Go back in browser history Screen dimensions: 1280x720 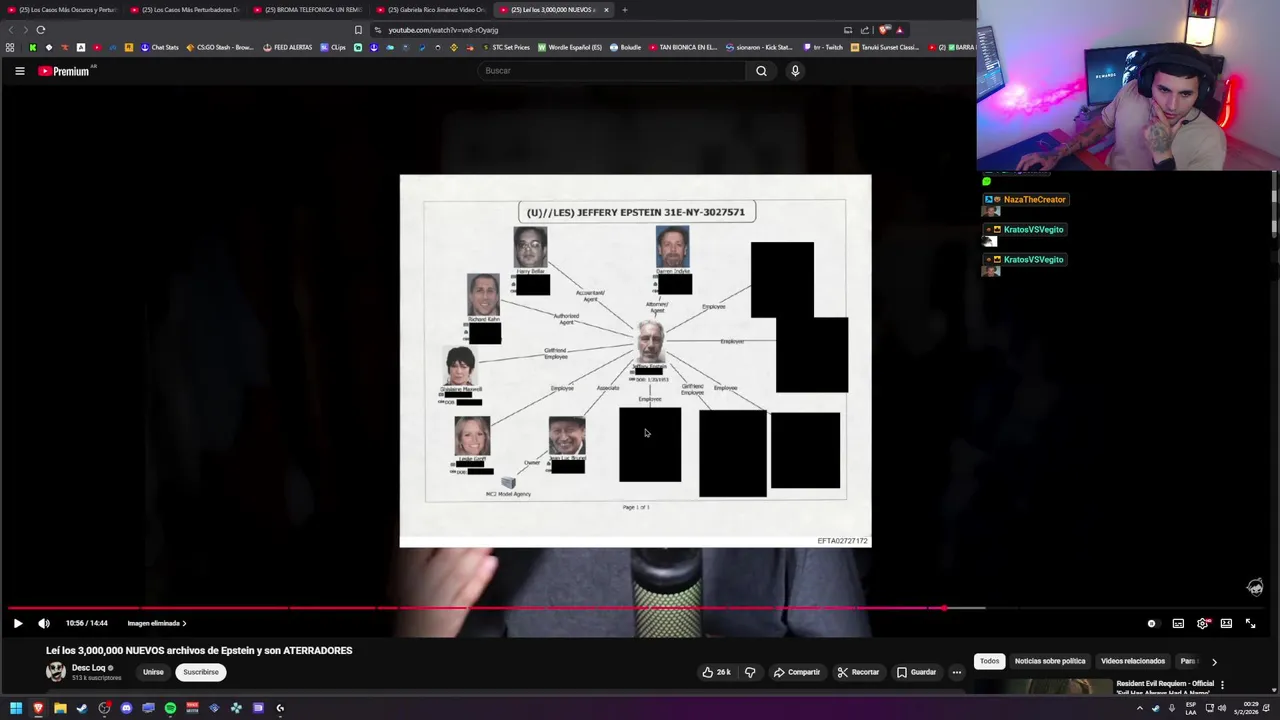[11, 30]
